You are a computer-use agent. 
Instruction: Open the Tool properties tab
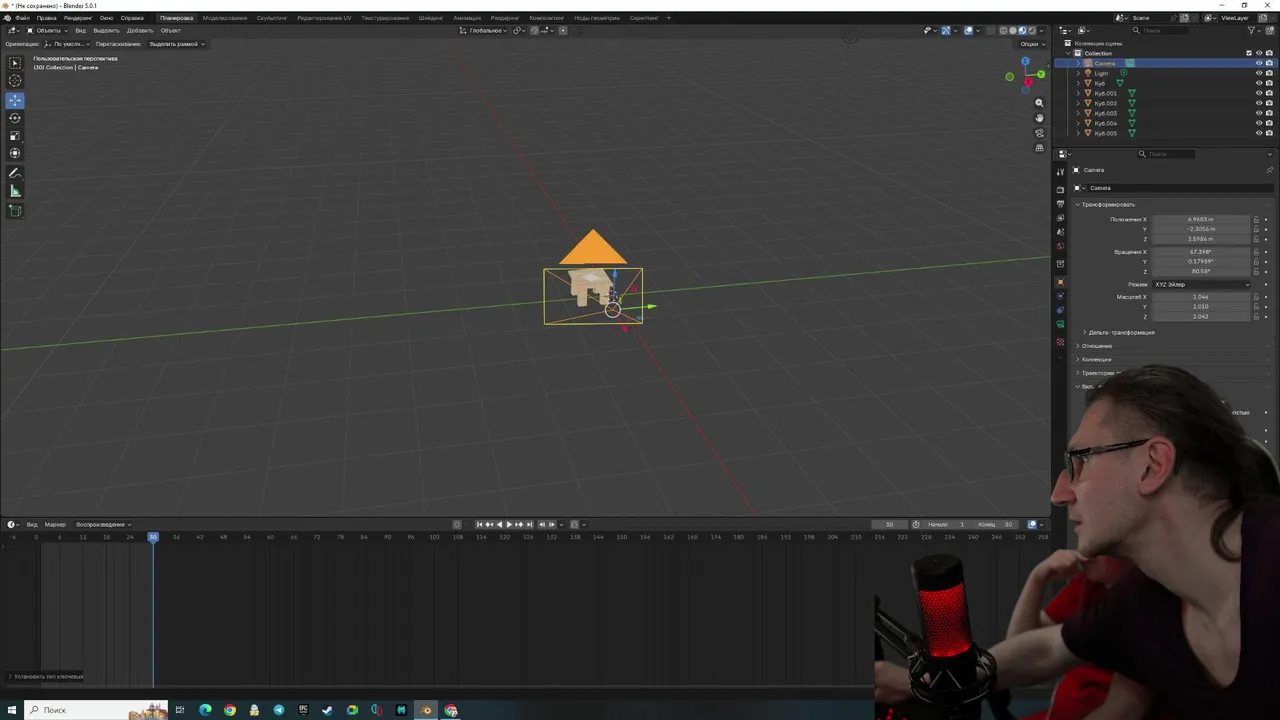coord(1061,172)
